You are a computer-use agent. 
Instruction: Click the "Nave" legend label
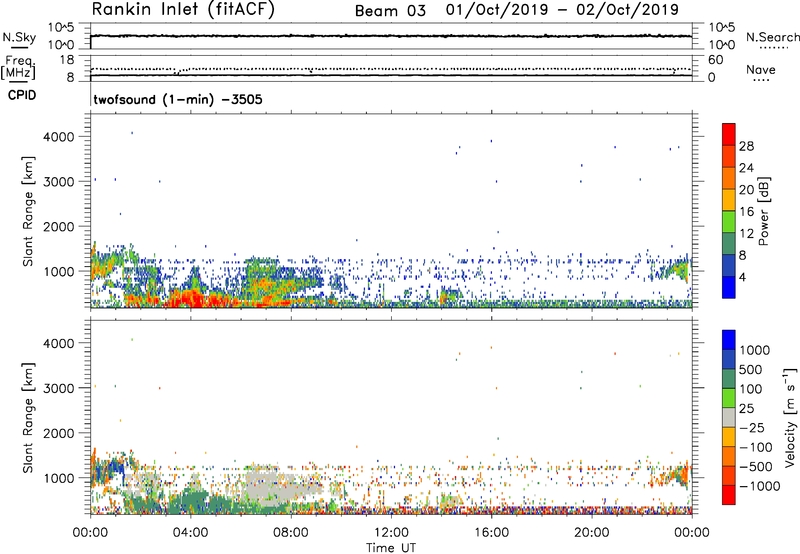coord(760,69)
